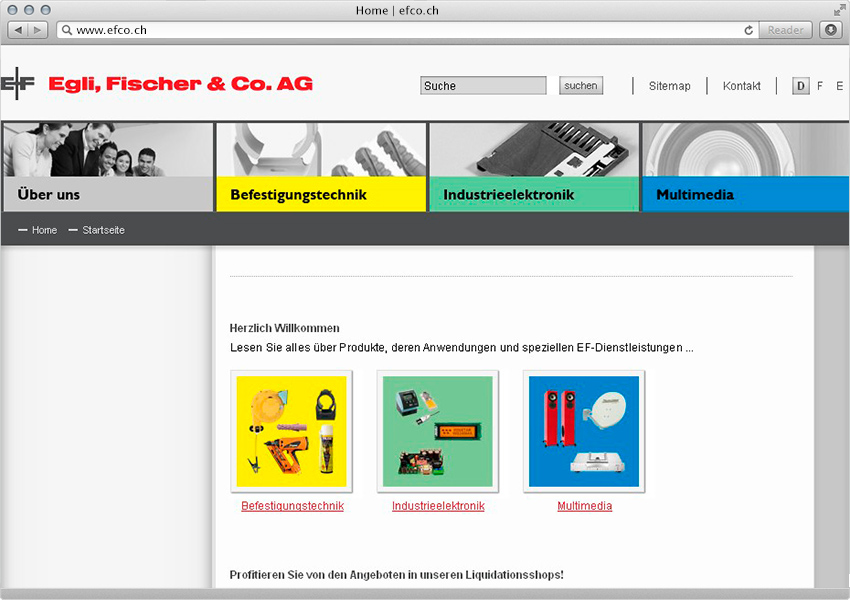The height and width of the screenshot is (600, 850).
Task: Open the Über uns navigation tab
Action: point(108,194)
